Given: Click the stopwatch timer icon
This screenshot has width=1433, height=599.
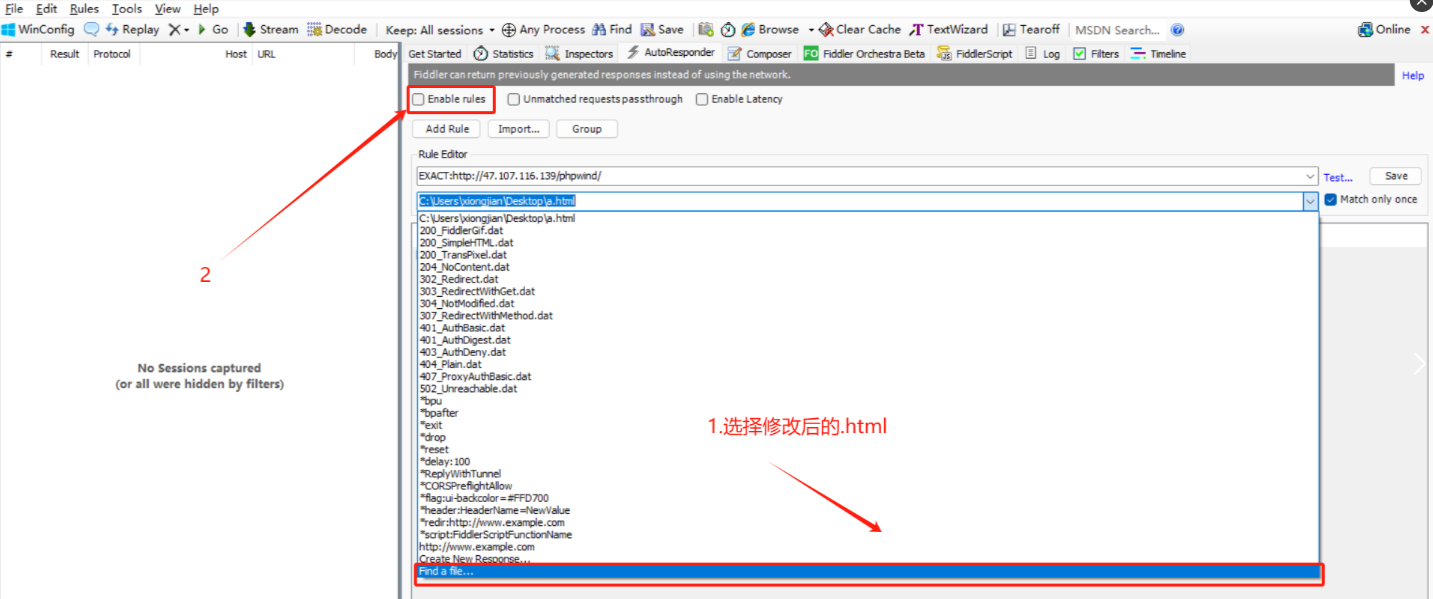Looking at the screenshot, I should coord(728,30).
